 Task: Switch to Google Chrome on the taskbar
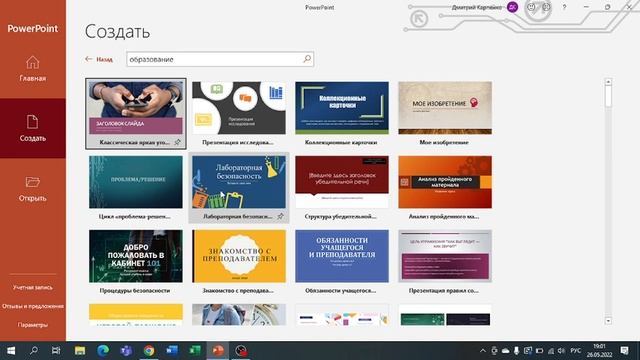[149, 351]
